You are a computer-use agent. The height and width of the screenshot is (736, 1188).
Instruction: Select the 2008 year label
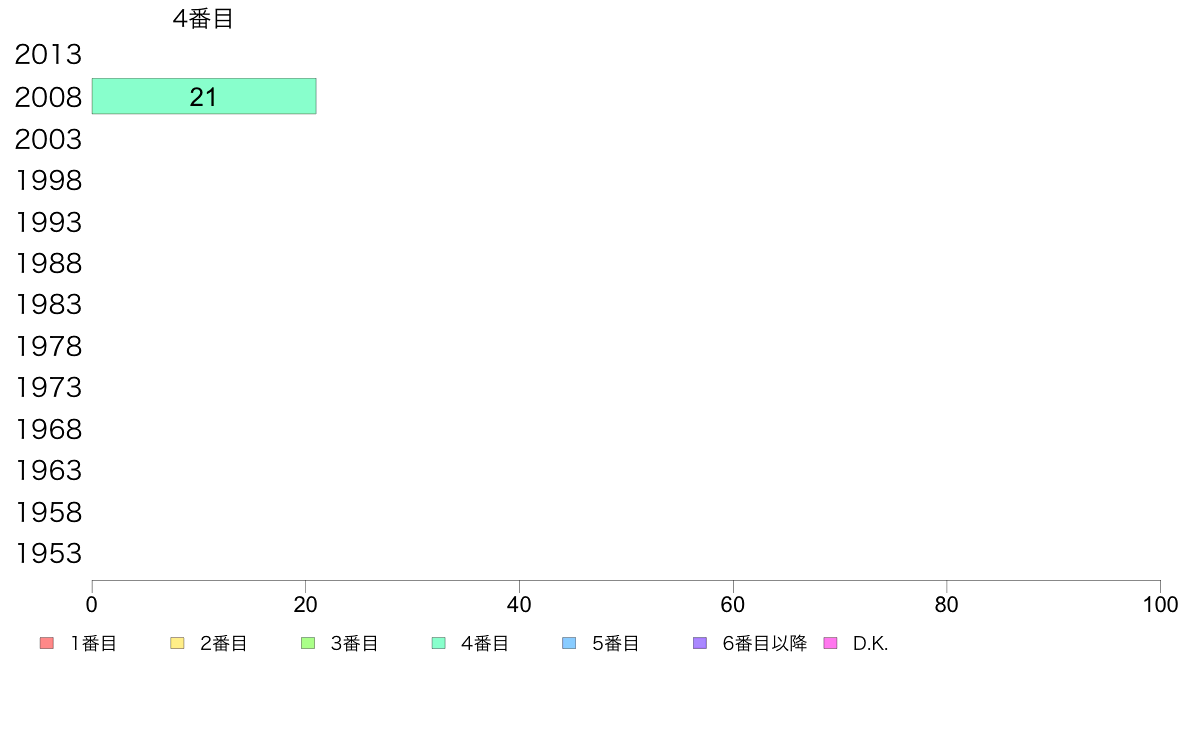click(48, 97)
